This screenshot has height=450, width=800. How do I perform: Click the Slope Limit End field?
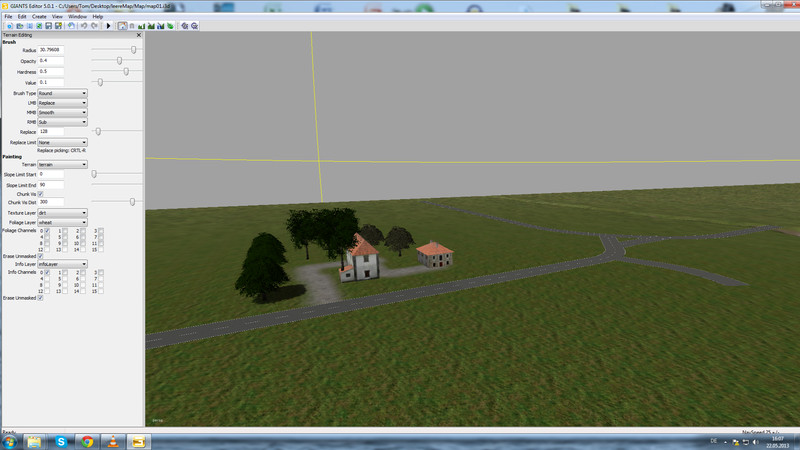pyautogui.click(x=51, y=185)
